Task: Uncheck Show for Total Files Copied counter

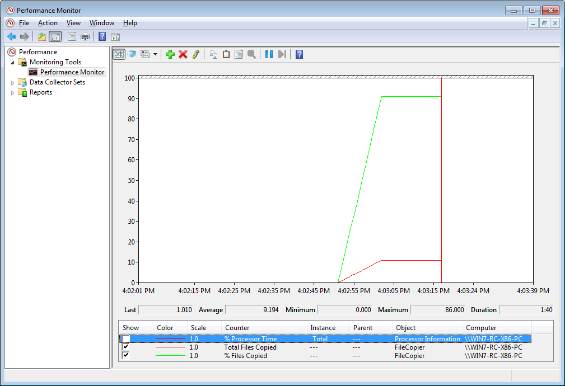Action: 126,347
